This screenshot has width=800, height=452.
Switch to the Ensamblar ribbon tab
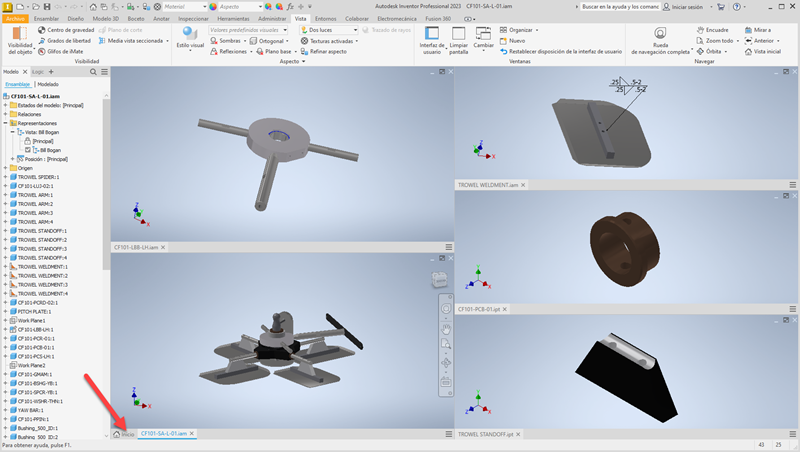(x=46, y=19)
